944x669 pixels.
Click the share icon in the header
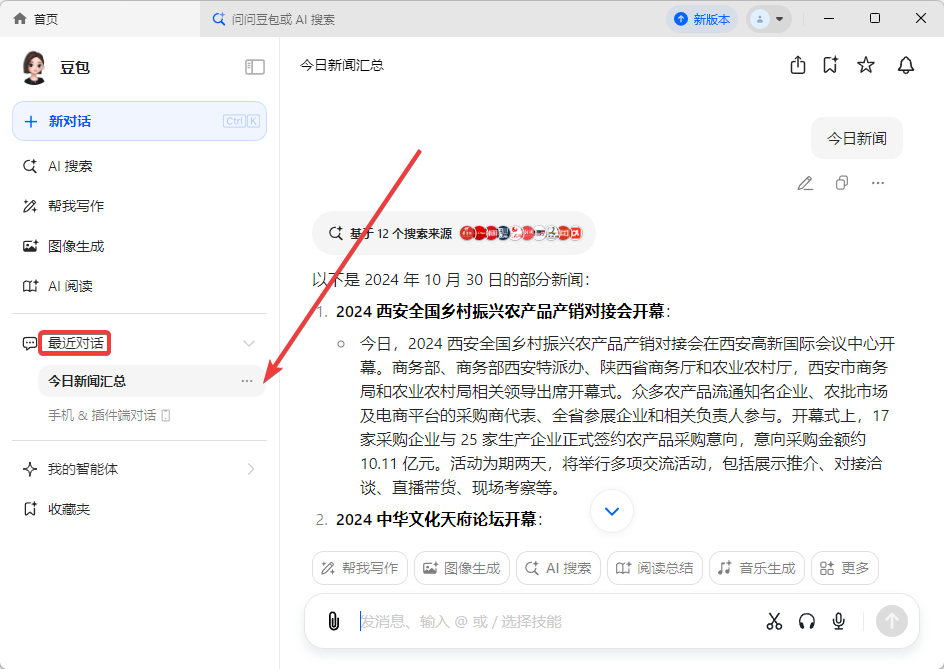click(798, 65)
